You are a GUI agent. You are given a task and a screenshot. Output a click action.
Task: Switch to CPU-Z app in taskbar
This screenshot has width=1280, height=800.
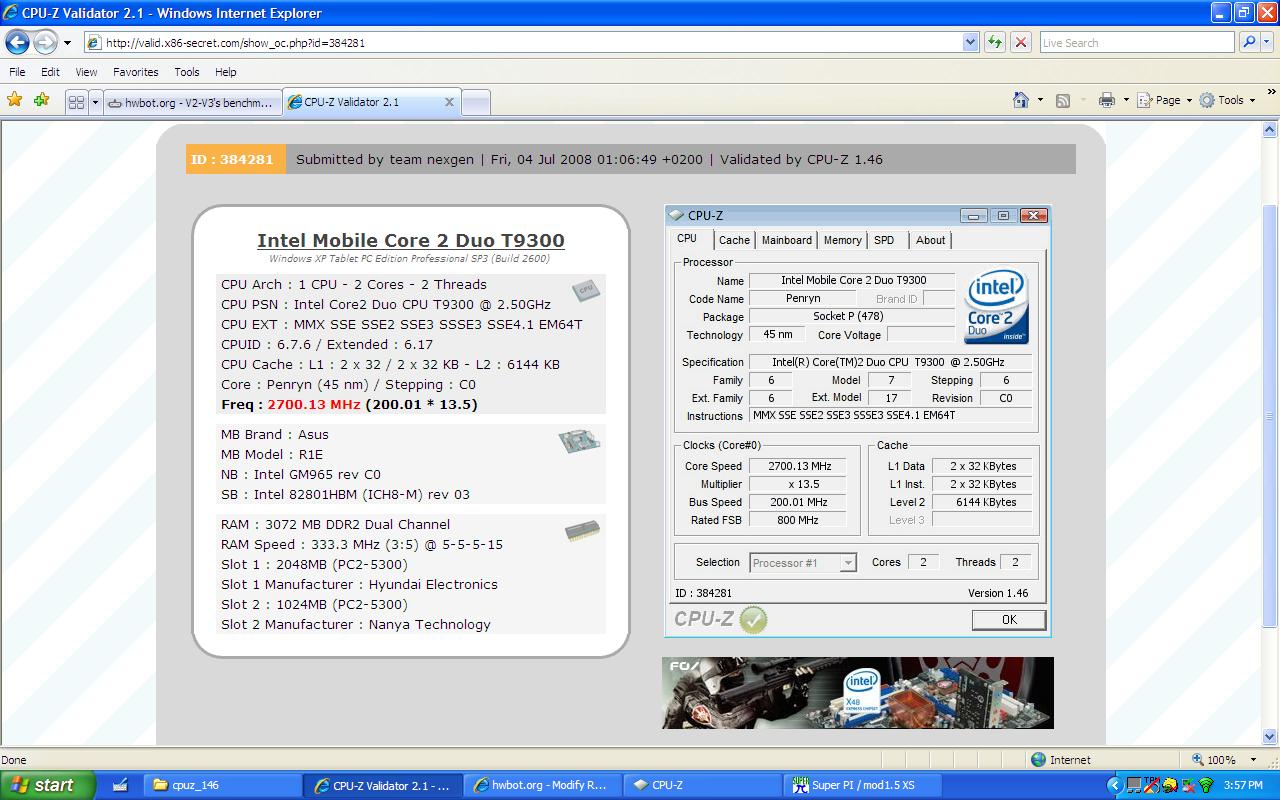click(x=704, y=785)
